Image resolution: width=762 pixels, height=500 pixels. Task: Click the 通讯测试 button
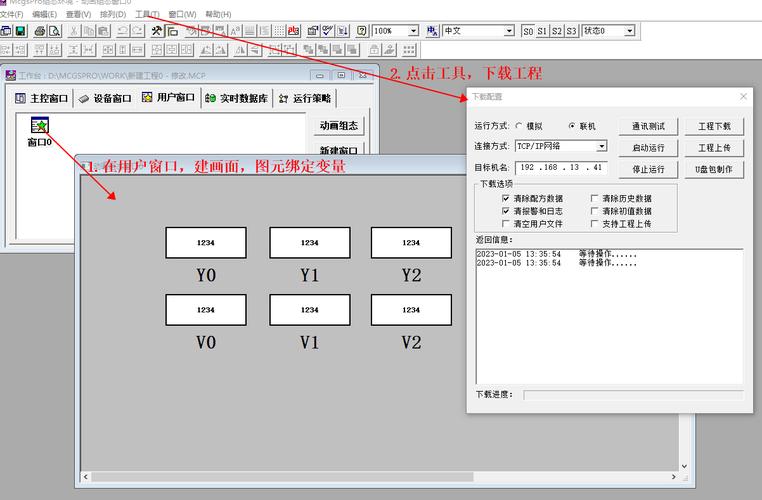pyautogui.click(x=648, y=126)
